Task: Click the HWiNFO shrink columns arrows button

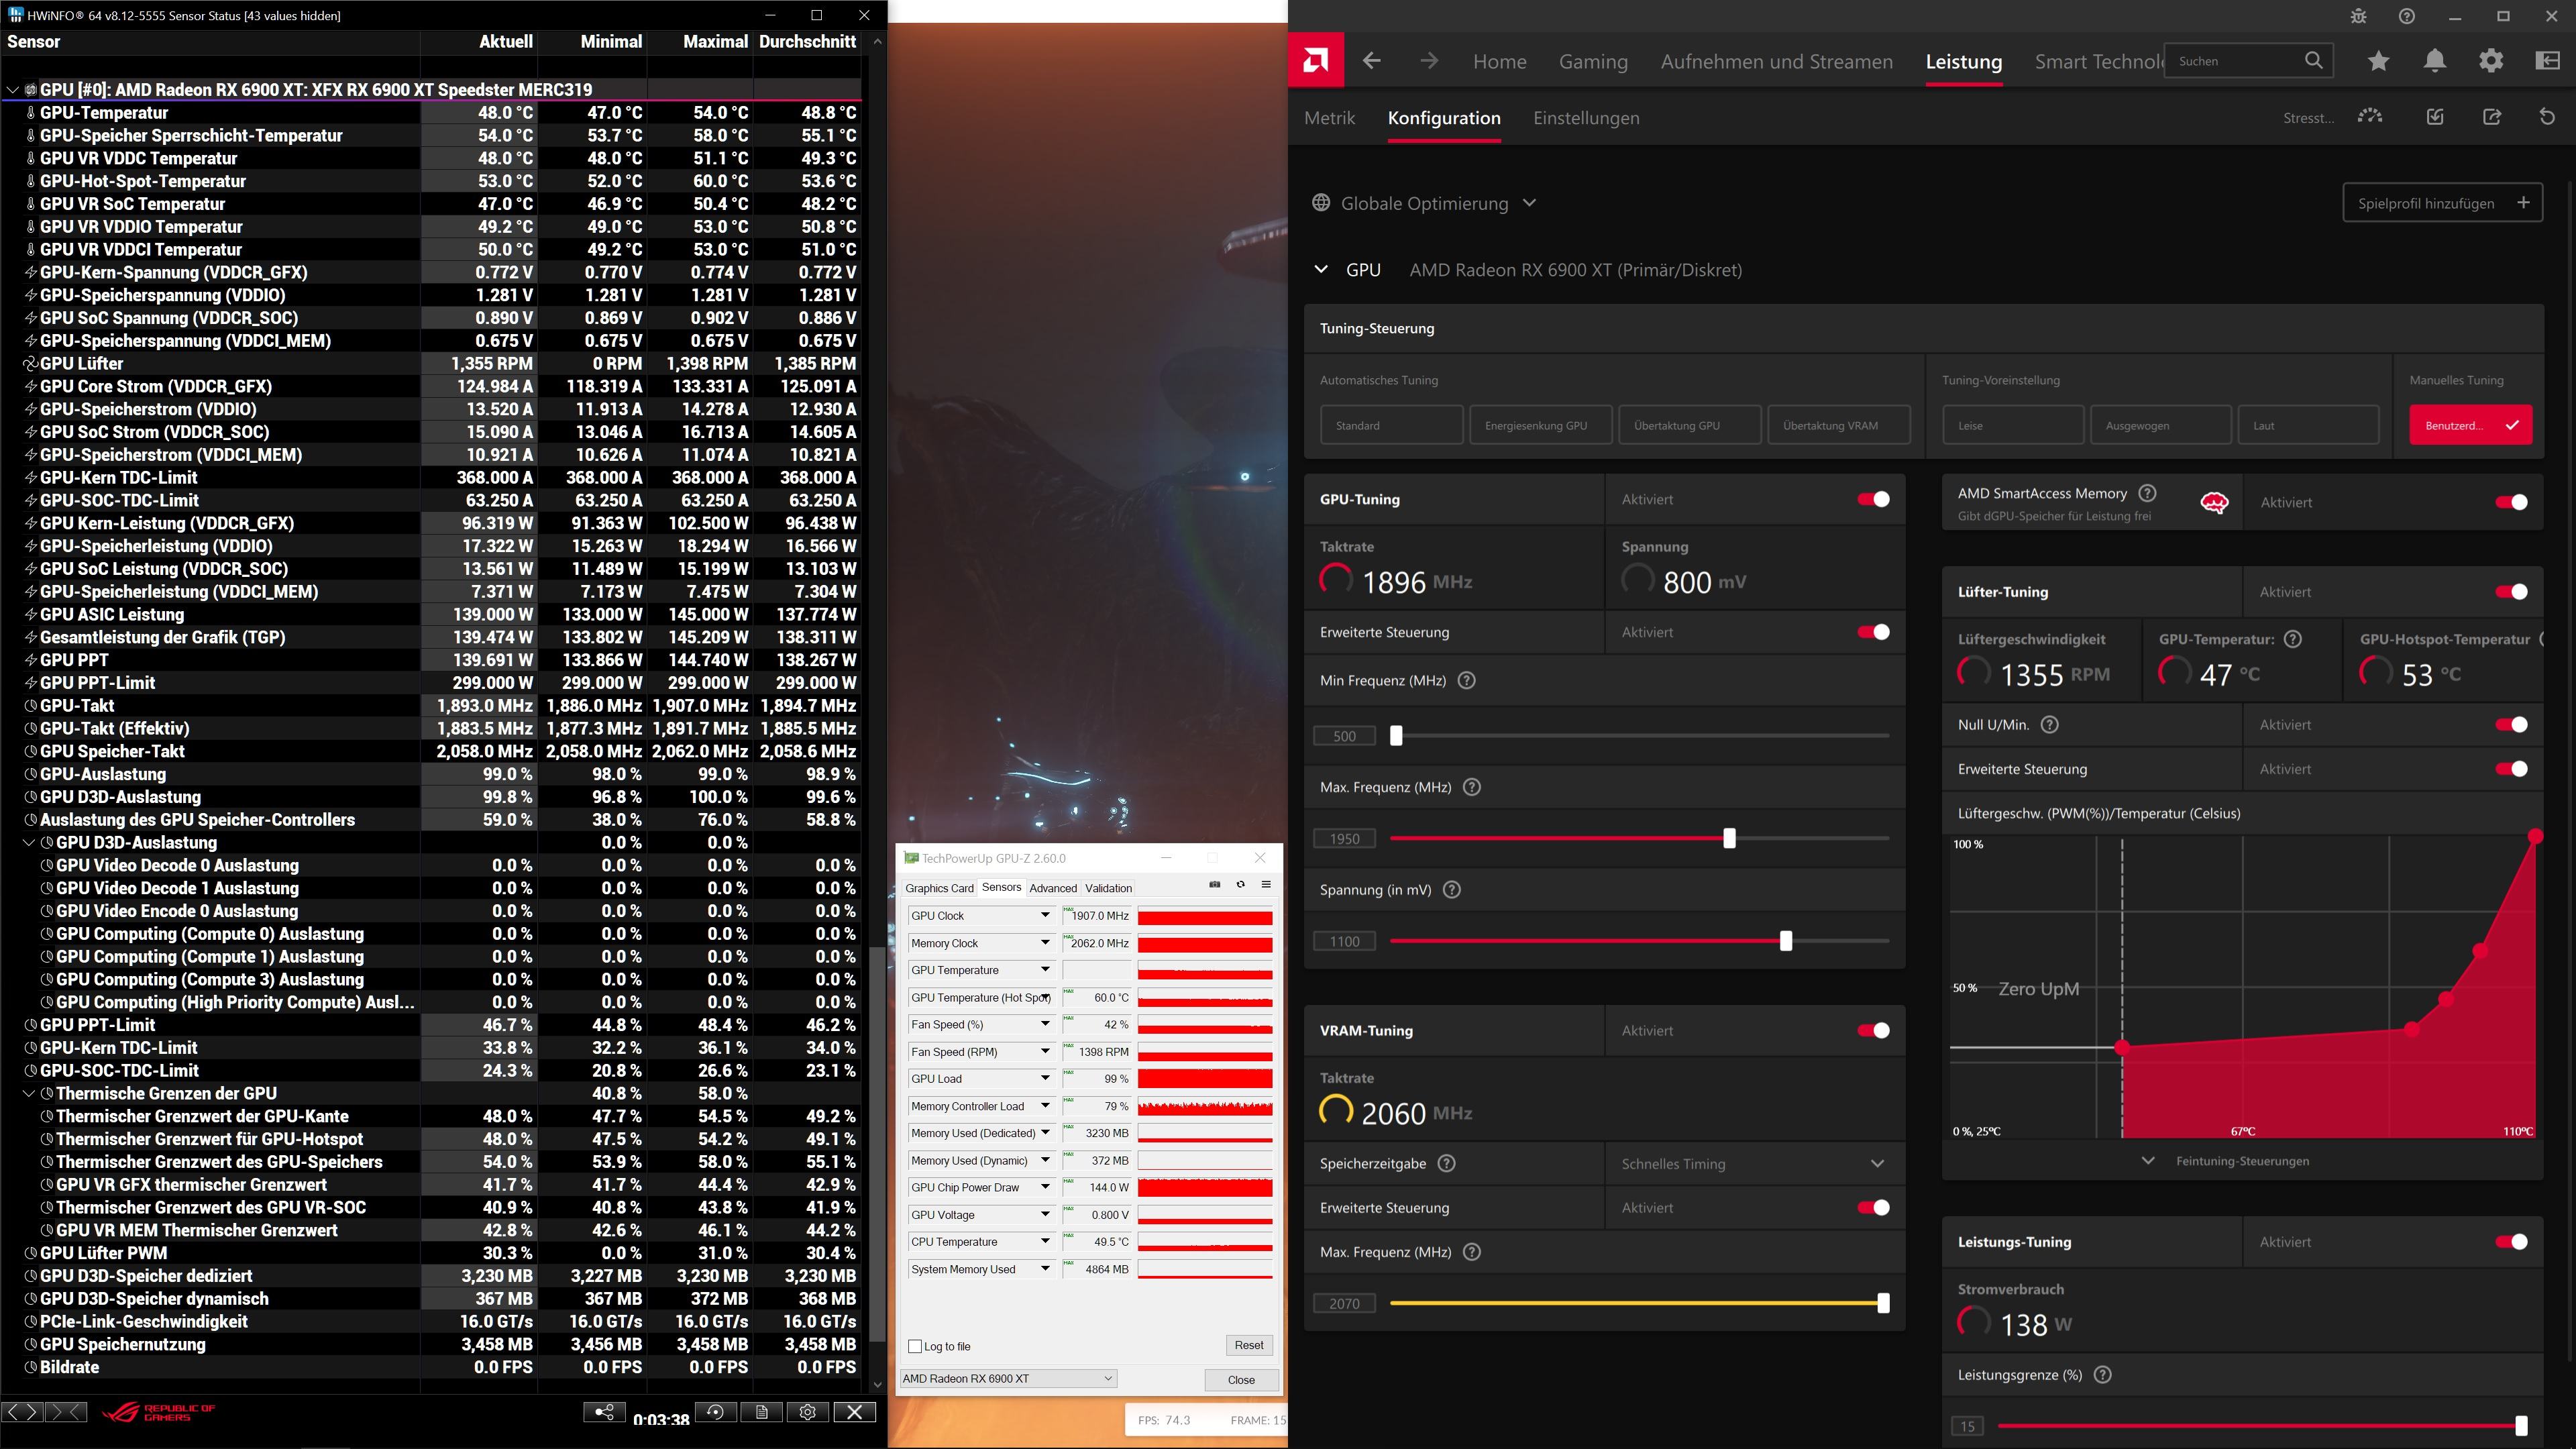Action: (x=66, y=1411)
